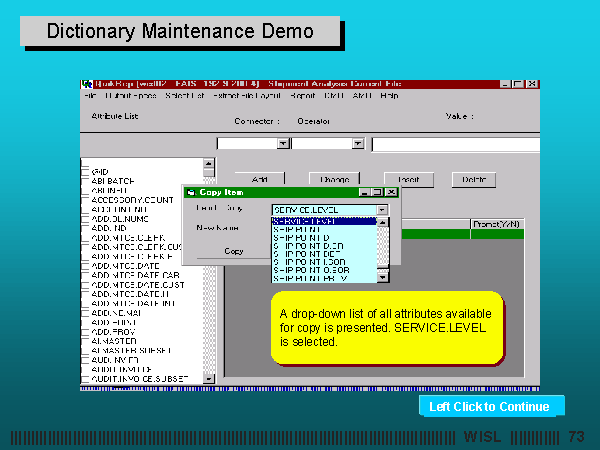The width and height of the screenshot is (600, 450).
Task: Click the application icon in main title bar
Action: 86,84
